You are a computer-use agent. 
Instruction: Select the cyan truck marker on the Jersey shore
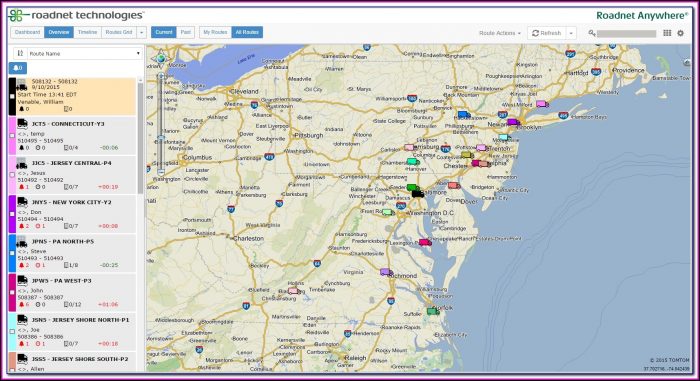(x=504, y=138)
